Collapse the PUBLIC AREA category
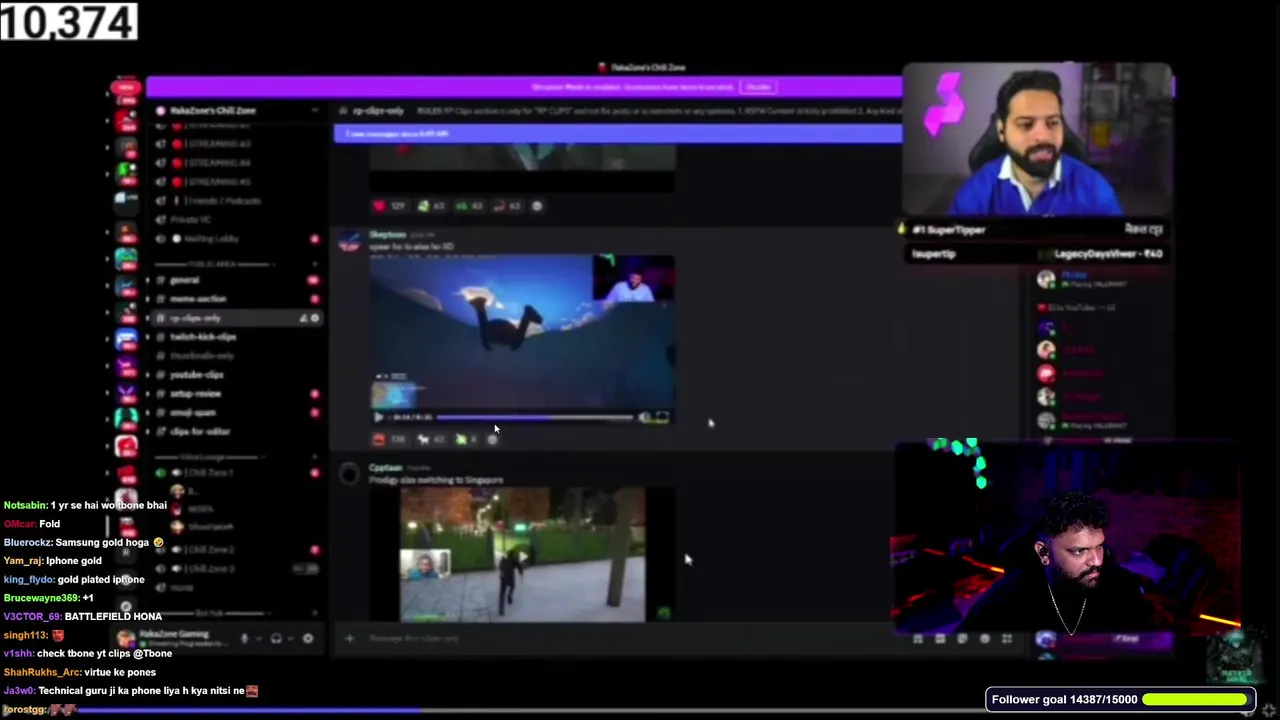 click(213, 264)
